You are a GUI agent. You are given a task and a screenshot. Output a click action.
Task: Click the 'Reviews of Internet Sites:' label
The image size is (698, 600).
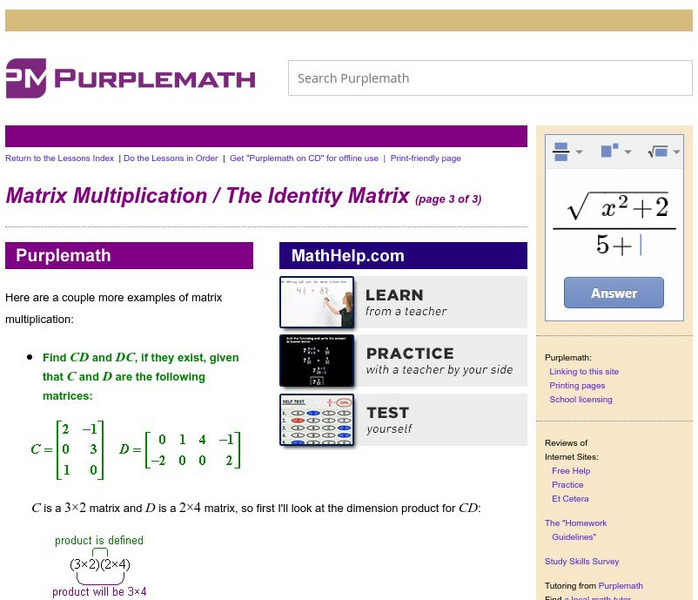(x=571, y=450)
